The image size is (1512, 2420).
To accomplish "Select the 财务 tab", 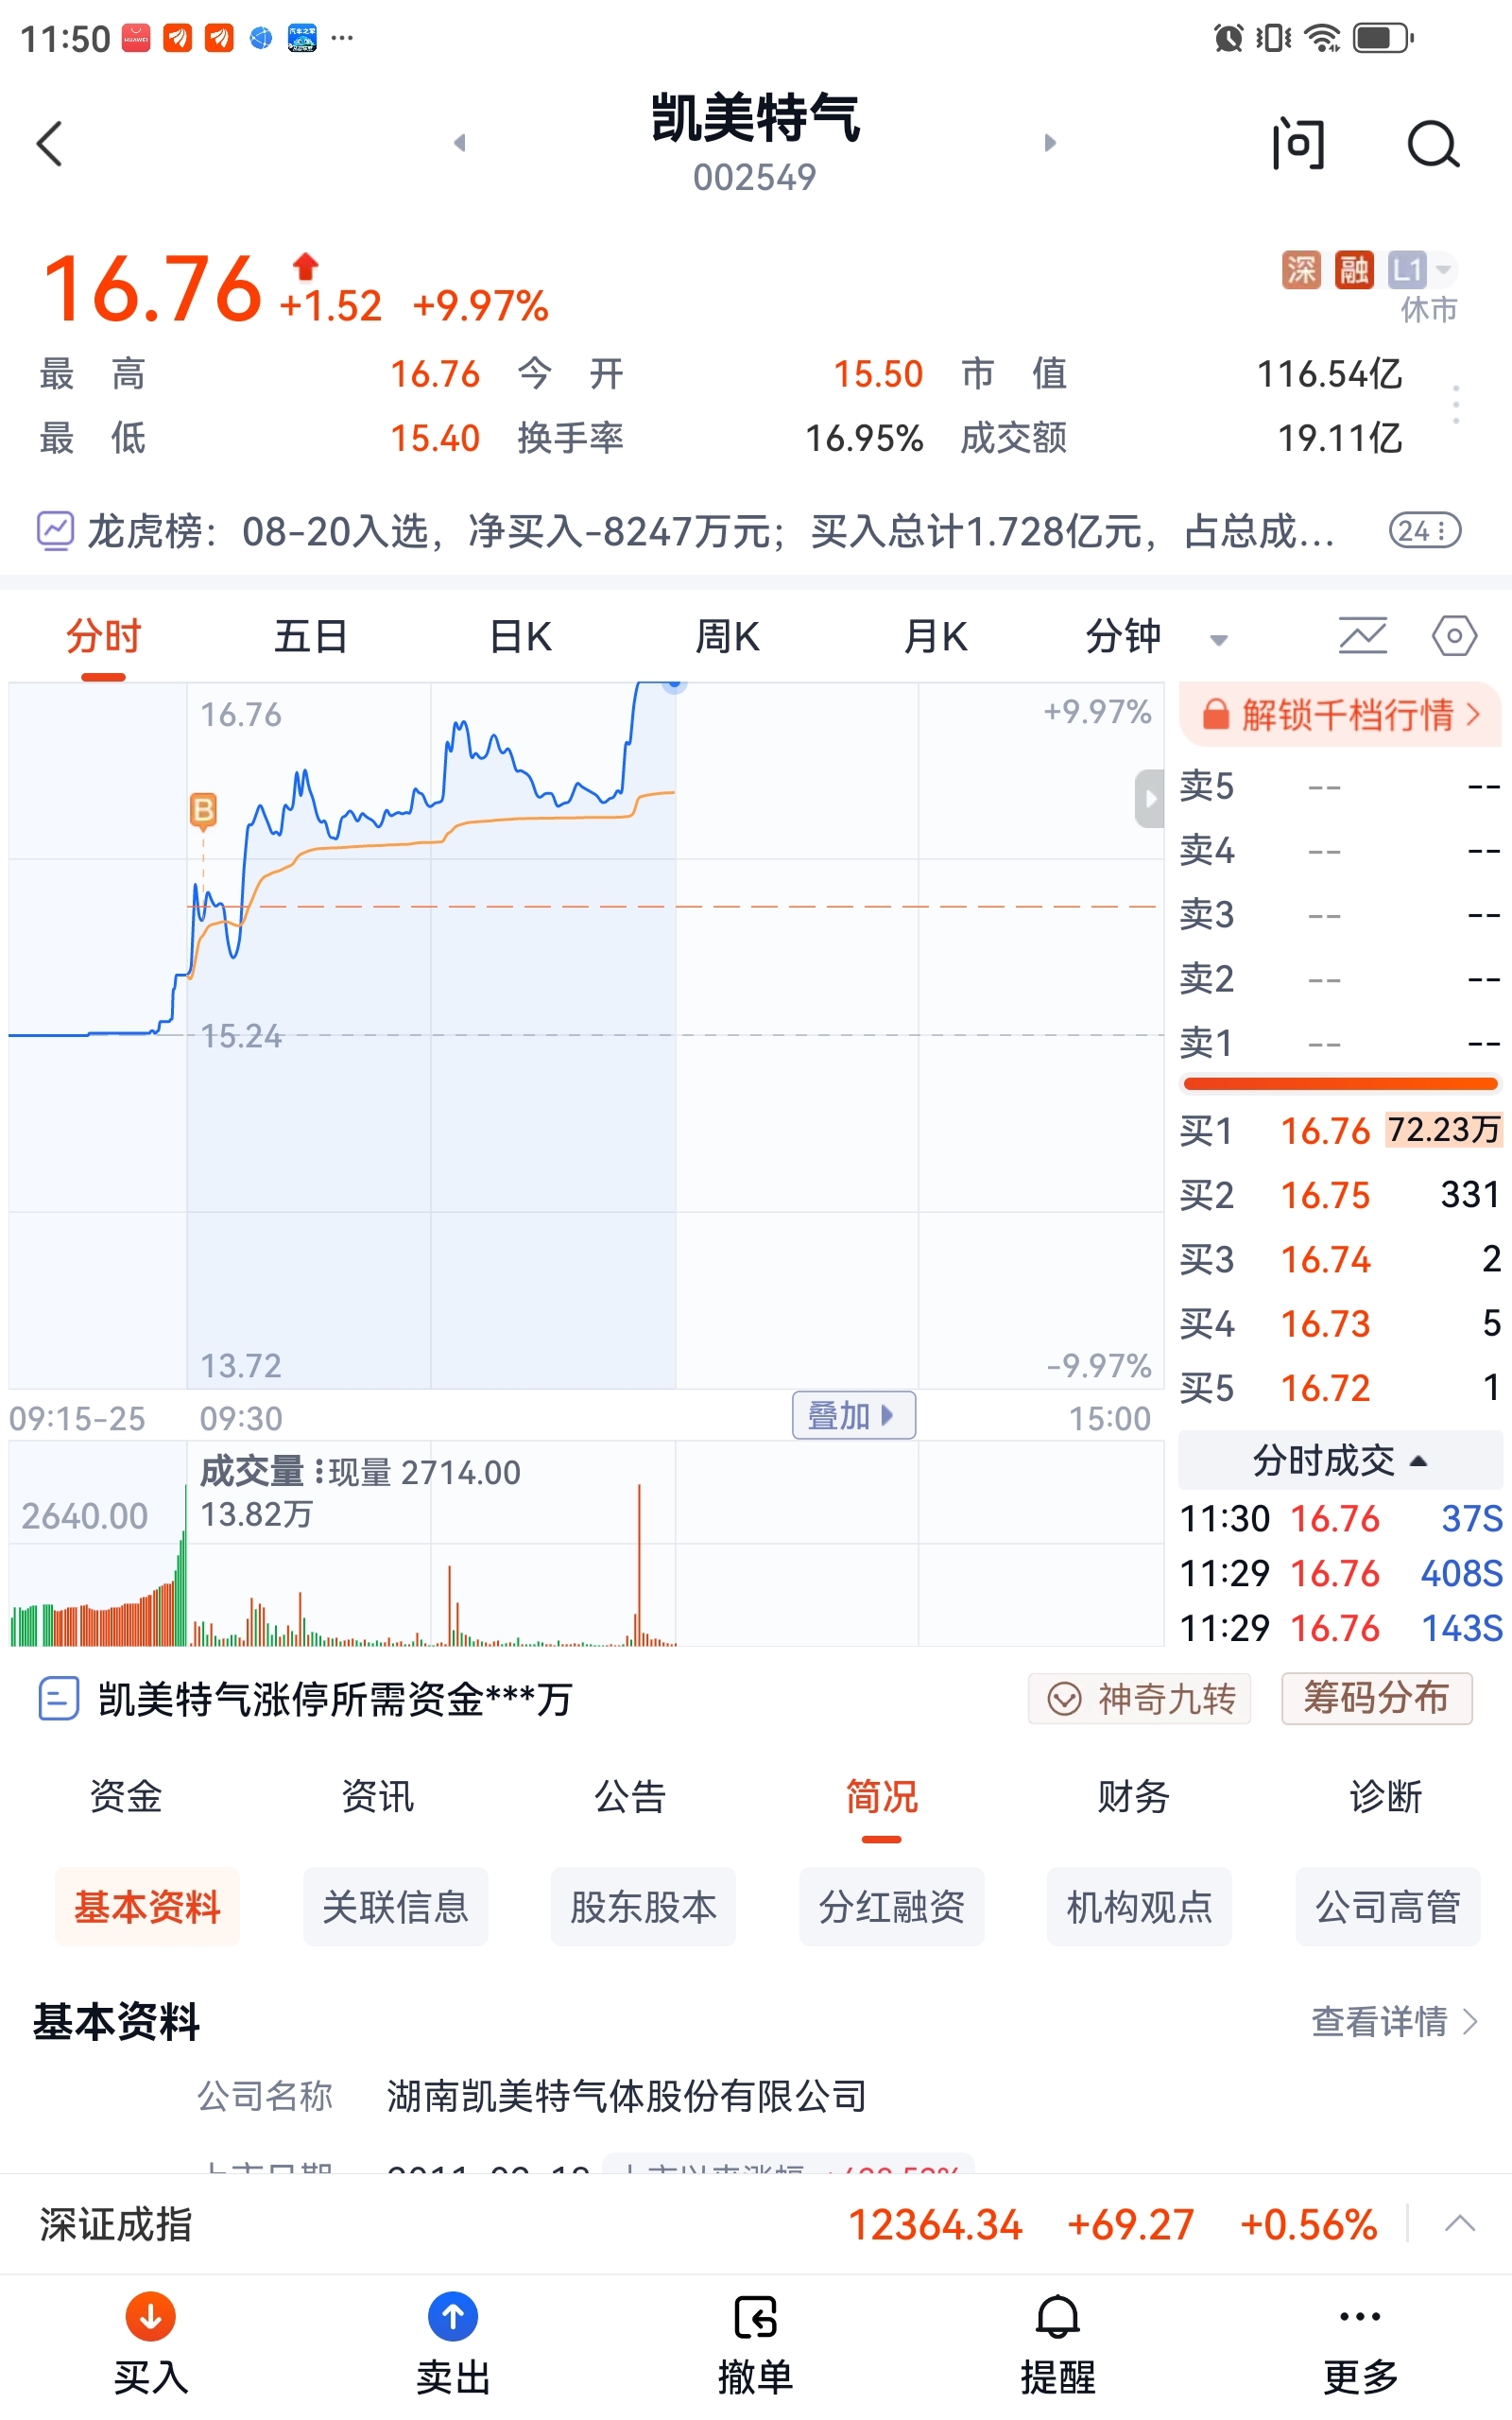I will click(1133, 1796).
